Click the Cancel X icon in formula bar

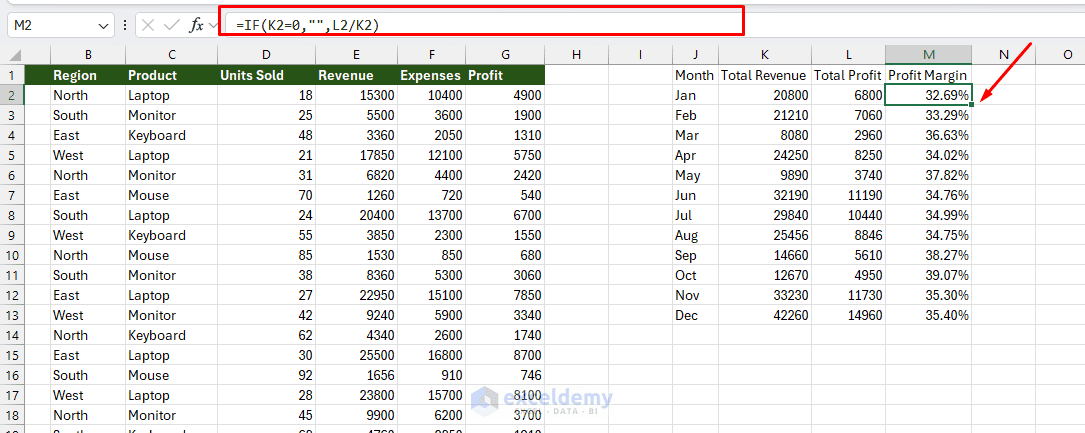(x=147, y=26)
